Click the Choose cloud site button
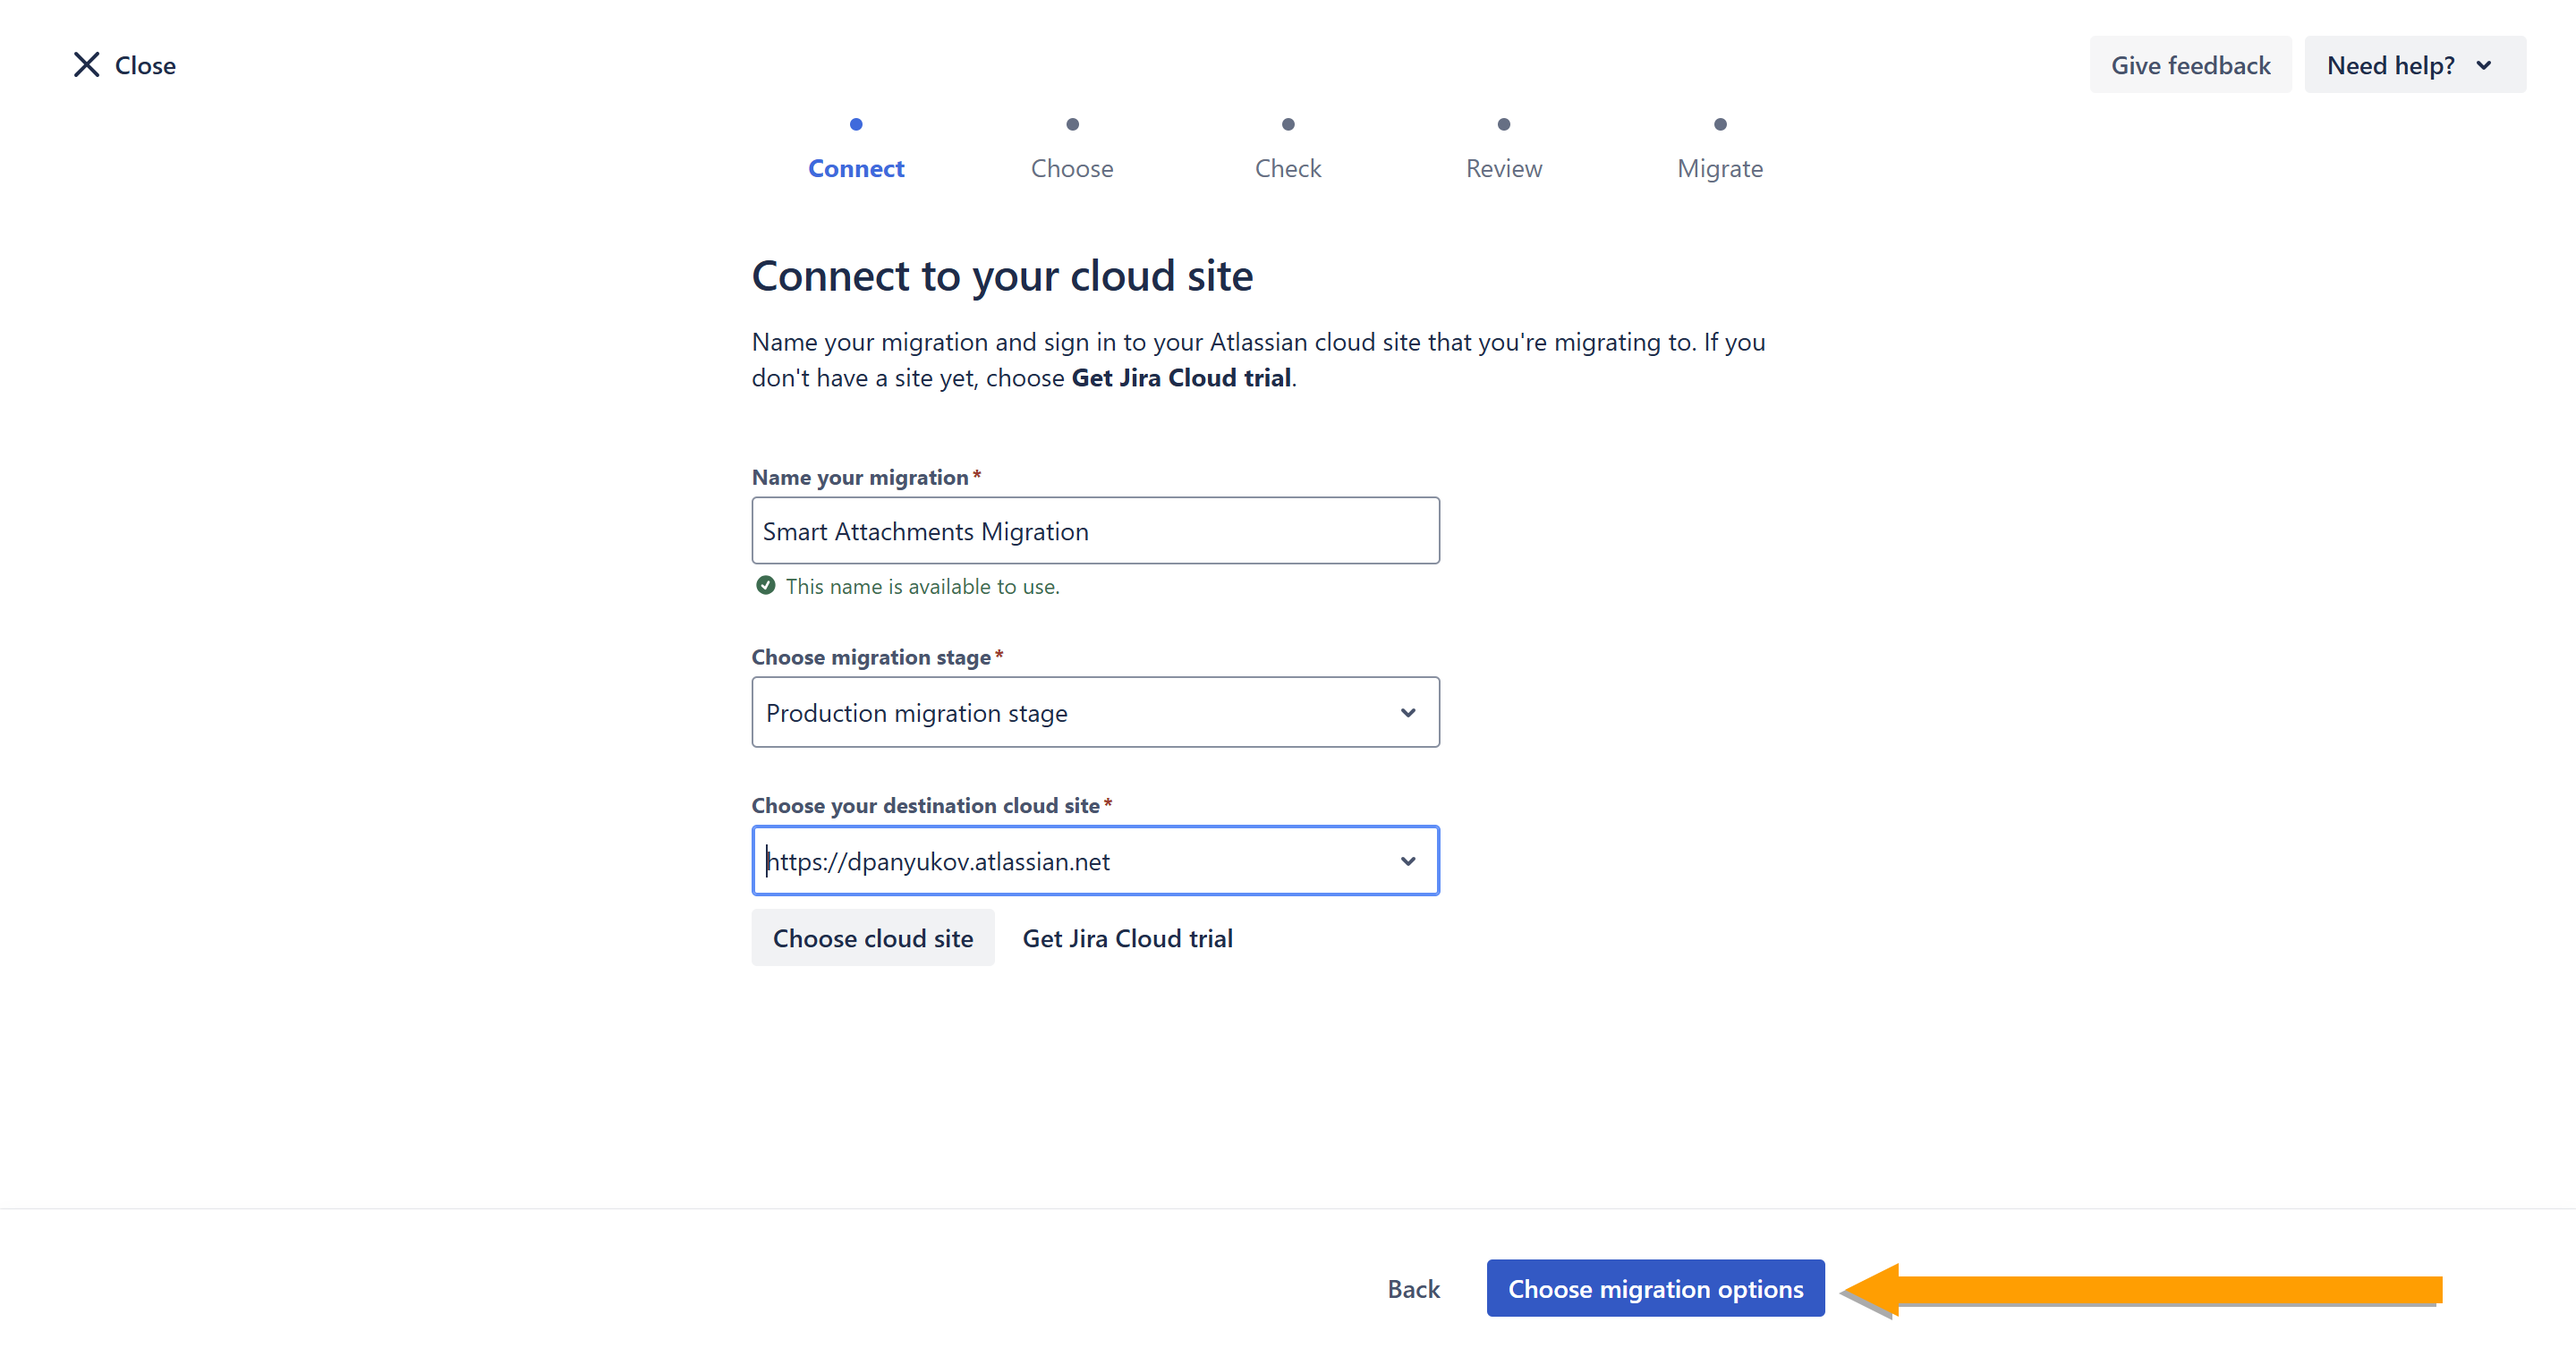This screenshot has width=2576, height=1365. tap(872, 938)
